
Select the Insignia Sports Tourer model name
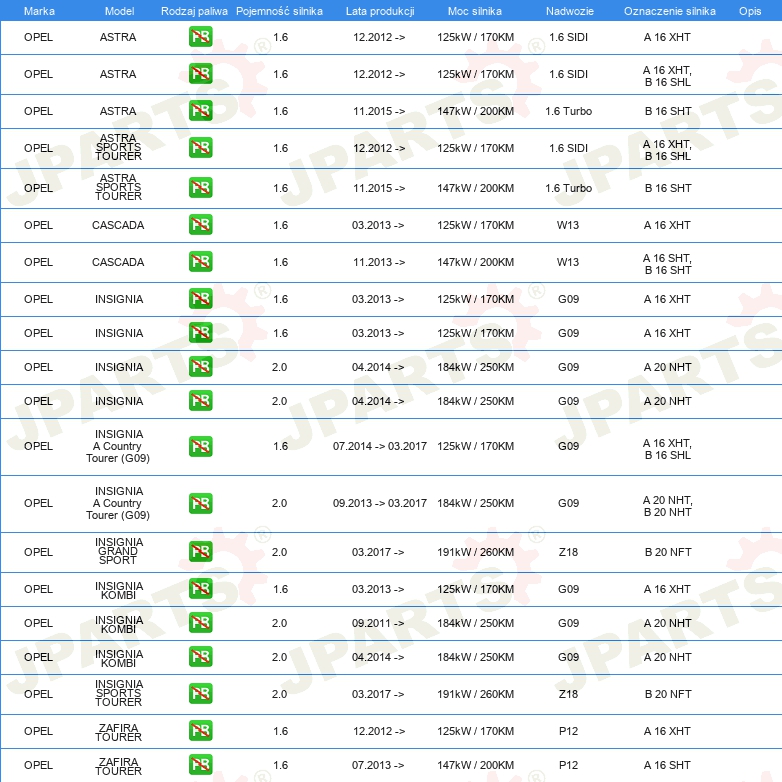pyautogui.click(x=118, y=694)
